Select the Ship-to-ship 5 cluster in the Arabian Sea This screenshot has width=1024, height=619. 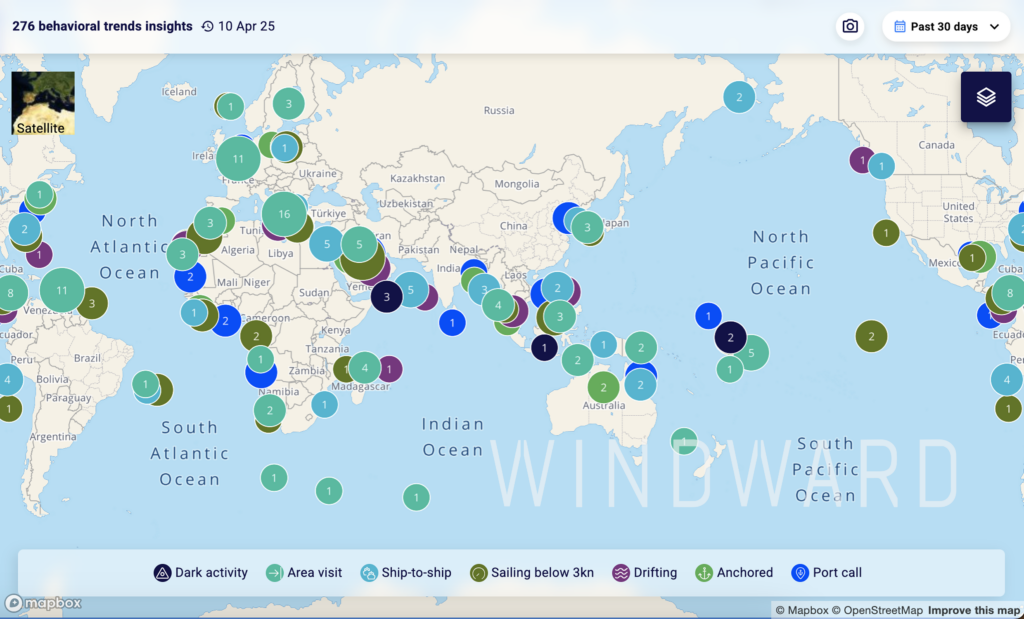411,290
